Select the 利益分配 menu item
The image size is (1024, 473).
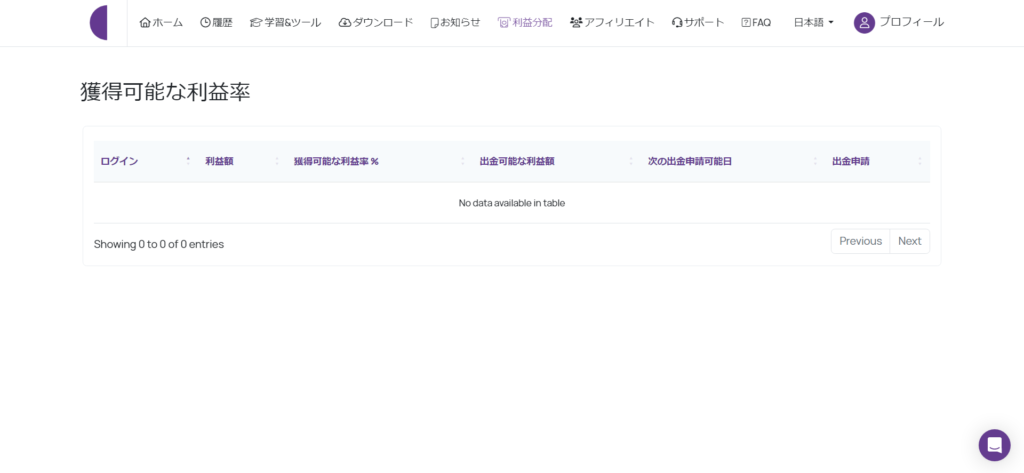(525, 22)
